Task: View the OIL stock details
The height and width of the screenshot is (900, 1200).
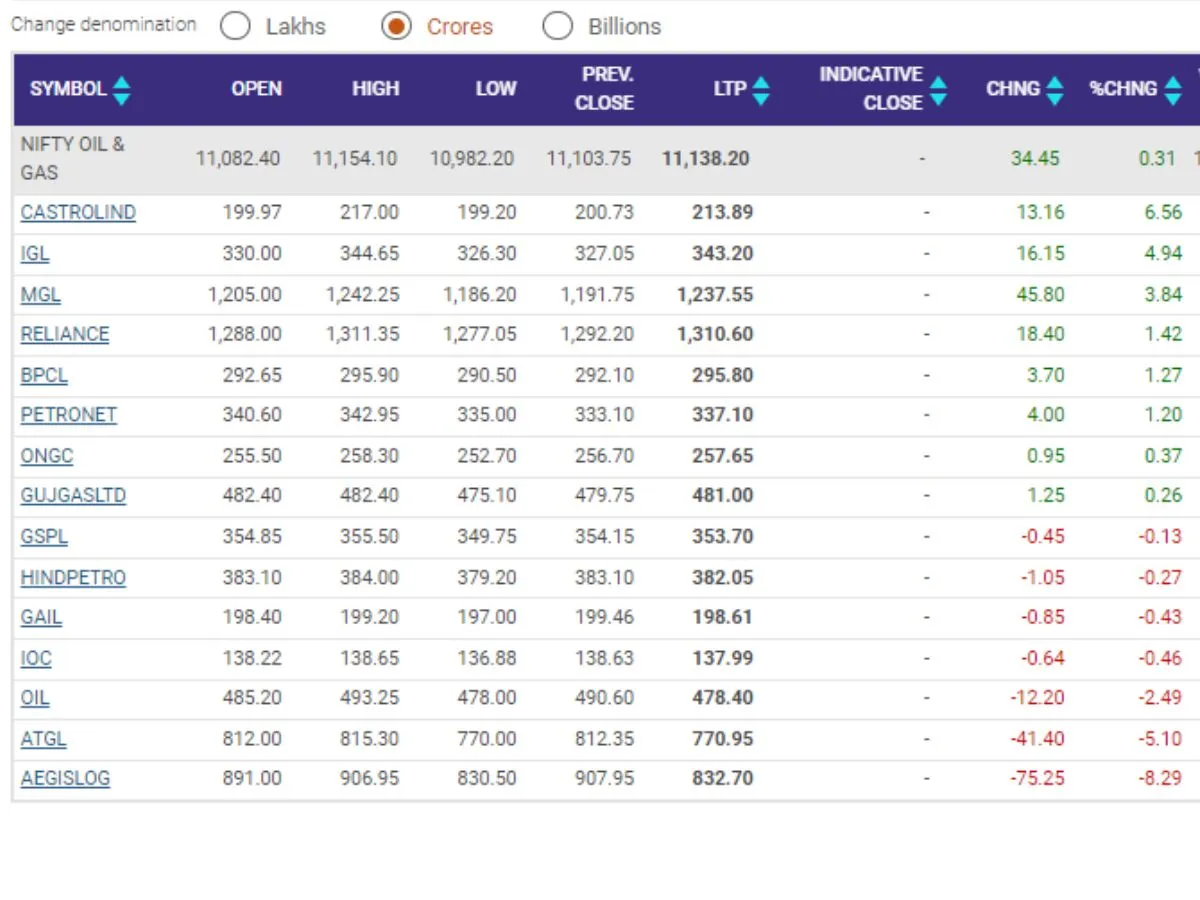Action: (35, 698)
